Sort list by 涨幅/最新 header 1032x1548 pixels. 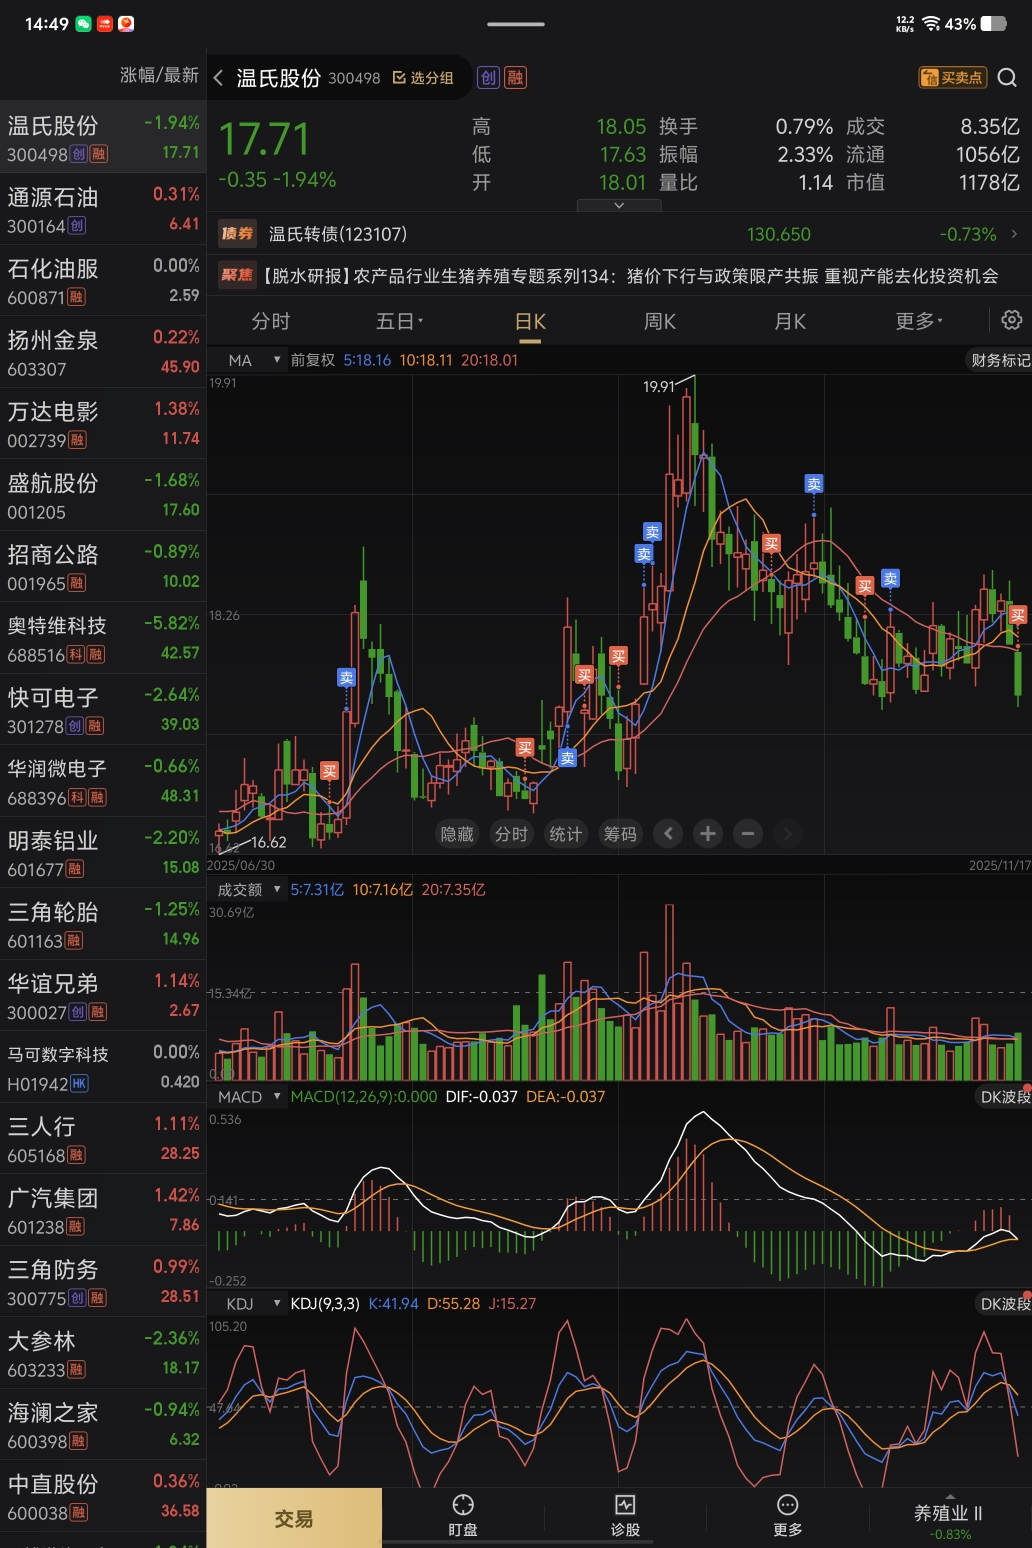coord(159,75)
